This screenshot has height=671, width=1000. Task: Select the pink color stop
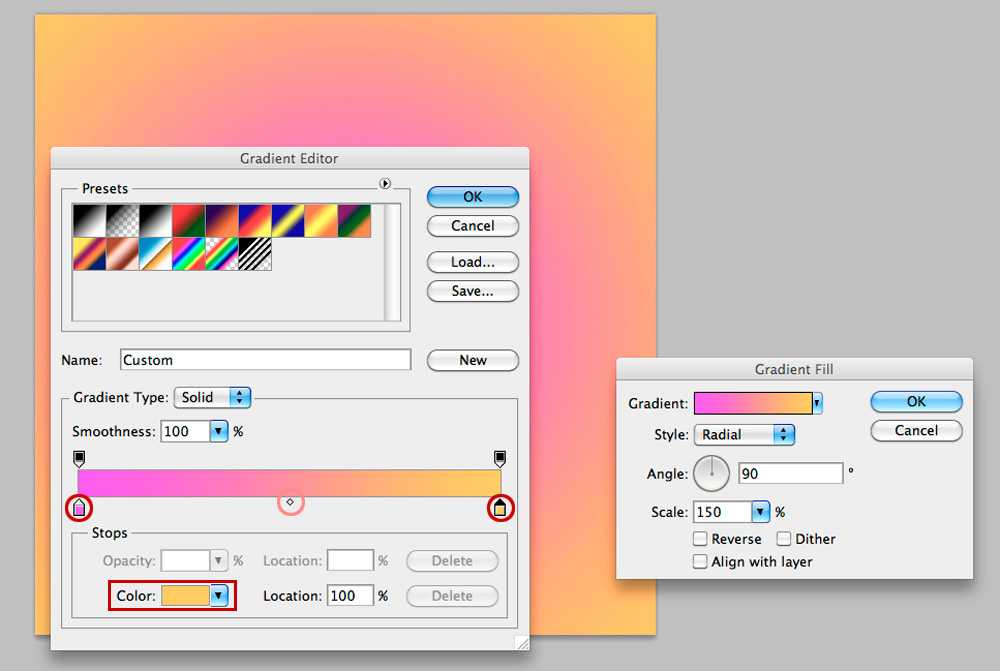point(79,508)
